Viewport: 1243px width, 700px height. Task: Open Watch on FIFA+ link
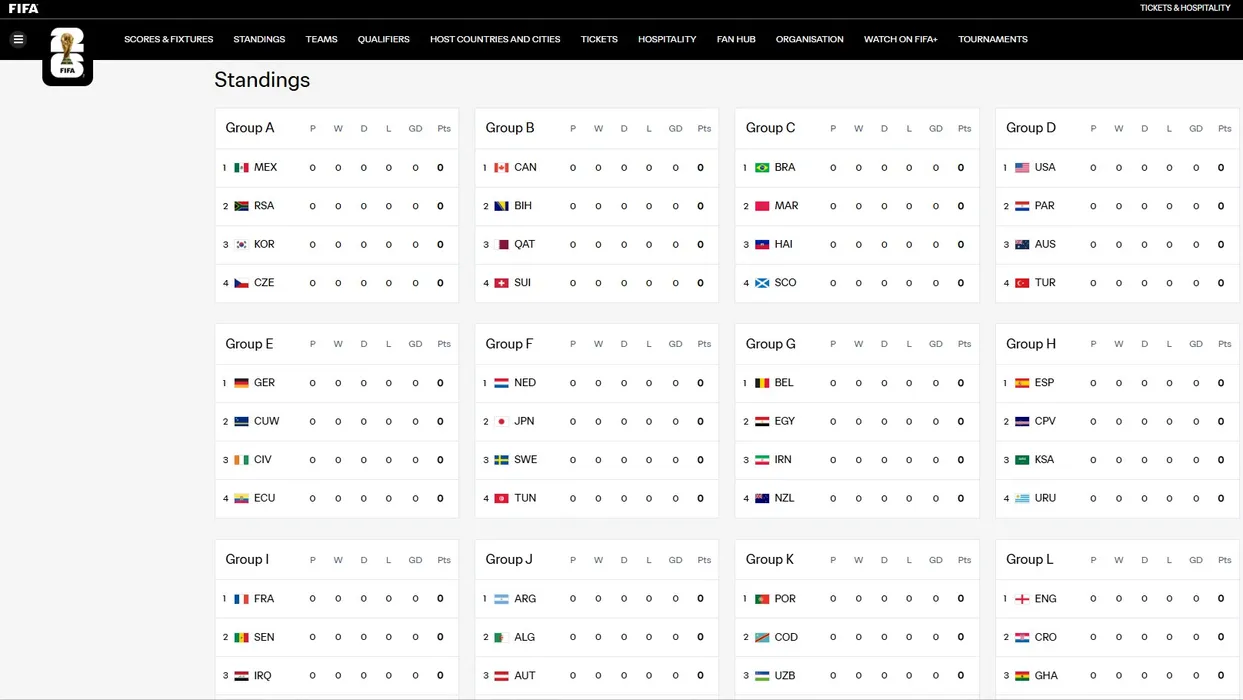tap(900, 40)
